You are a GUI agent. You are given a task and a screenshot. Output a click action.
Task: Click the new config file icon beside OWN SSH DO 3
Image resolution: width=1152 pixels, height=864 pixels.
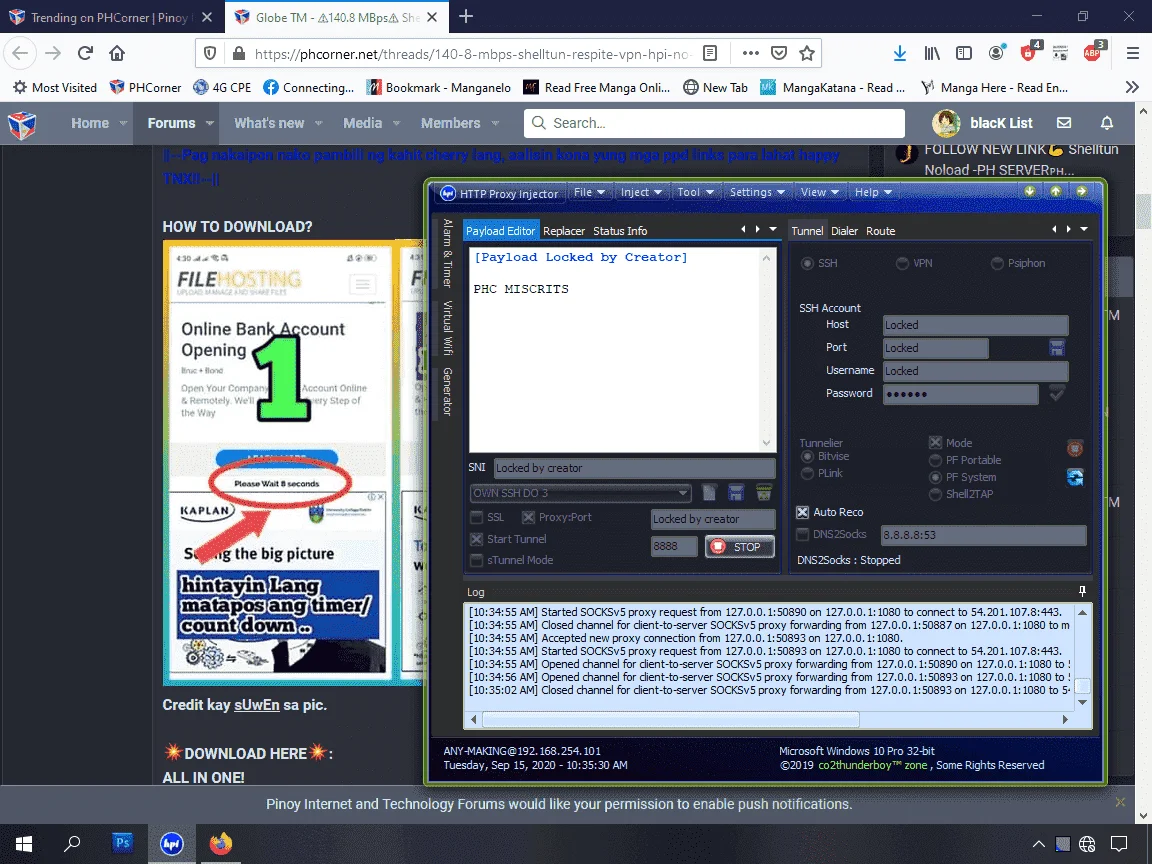click(x=709, y=492)
